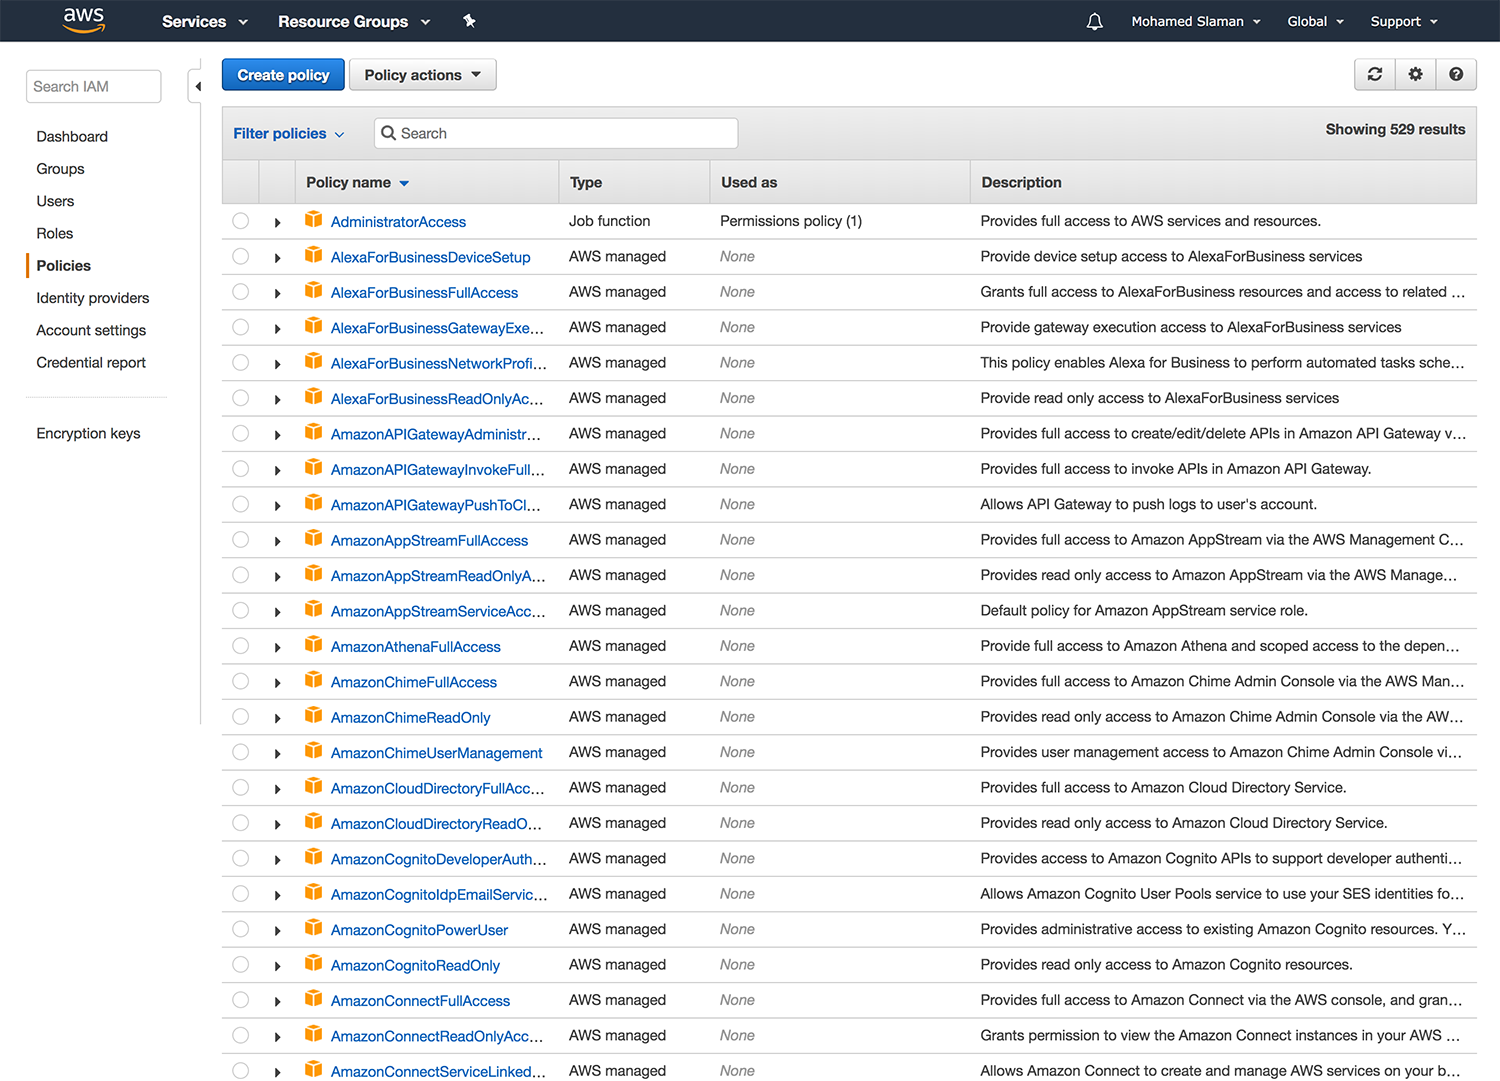Click the AlexaForBusinessFullAccess policy cube icon
Screen dimensions: 1500x1081
click(x=314, y=290)
